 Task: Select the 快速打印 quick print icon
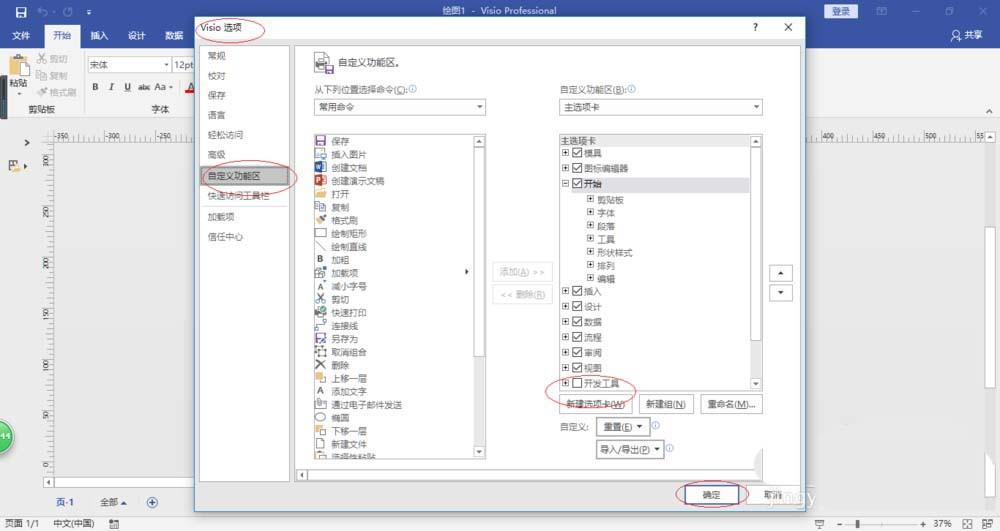click(x=321, y=312)
